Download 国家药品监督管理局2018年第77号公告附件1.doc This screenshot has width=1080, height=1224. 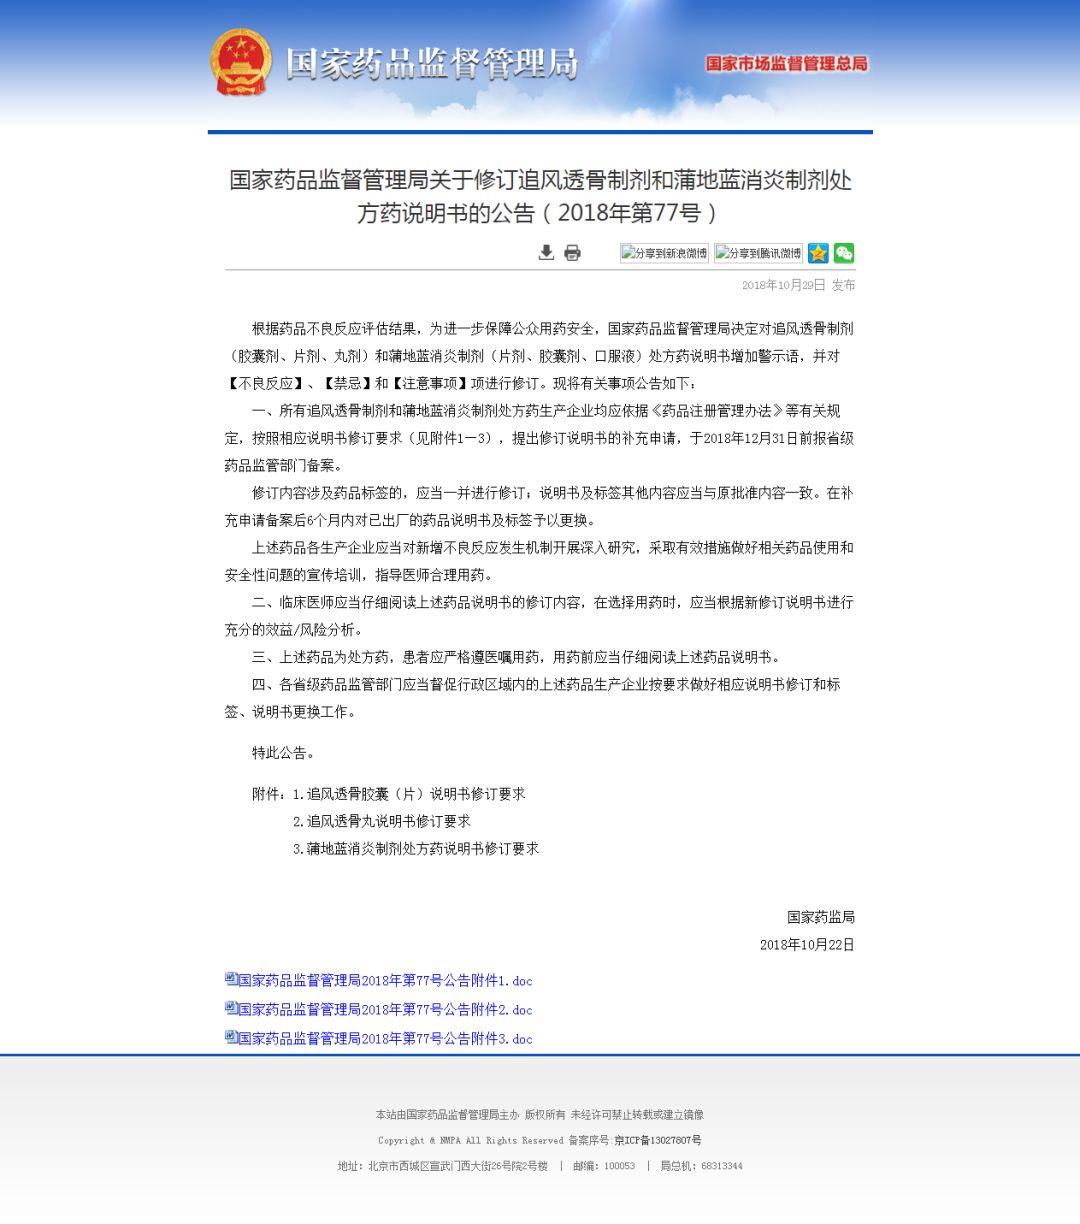point(384,981)
